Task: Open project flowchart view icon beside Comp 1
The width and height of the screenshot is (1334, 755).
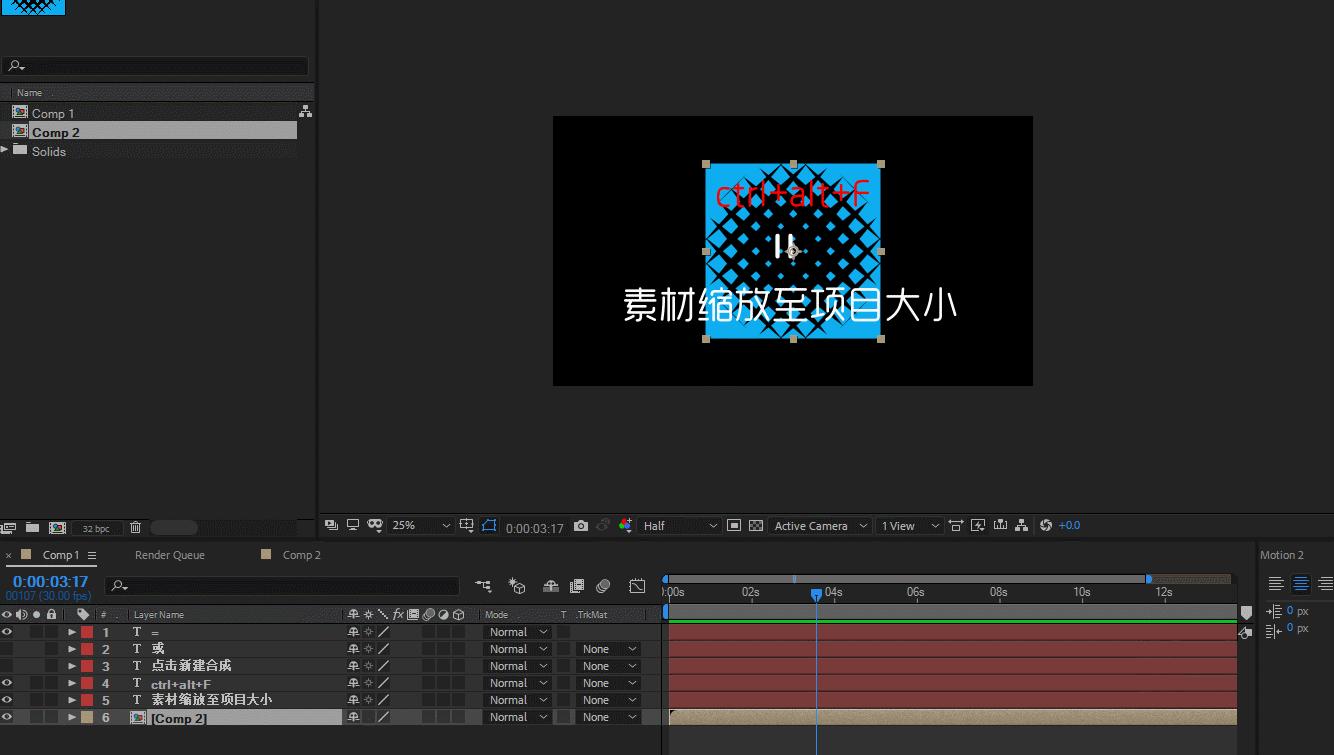Action: (305, 112)
